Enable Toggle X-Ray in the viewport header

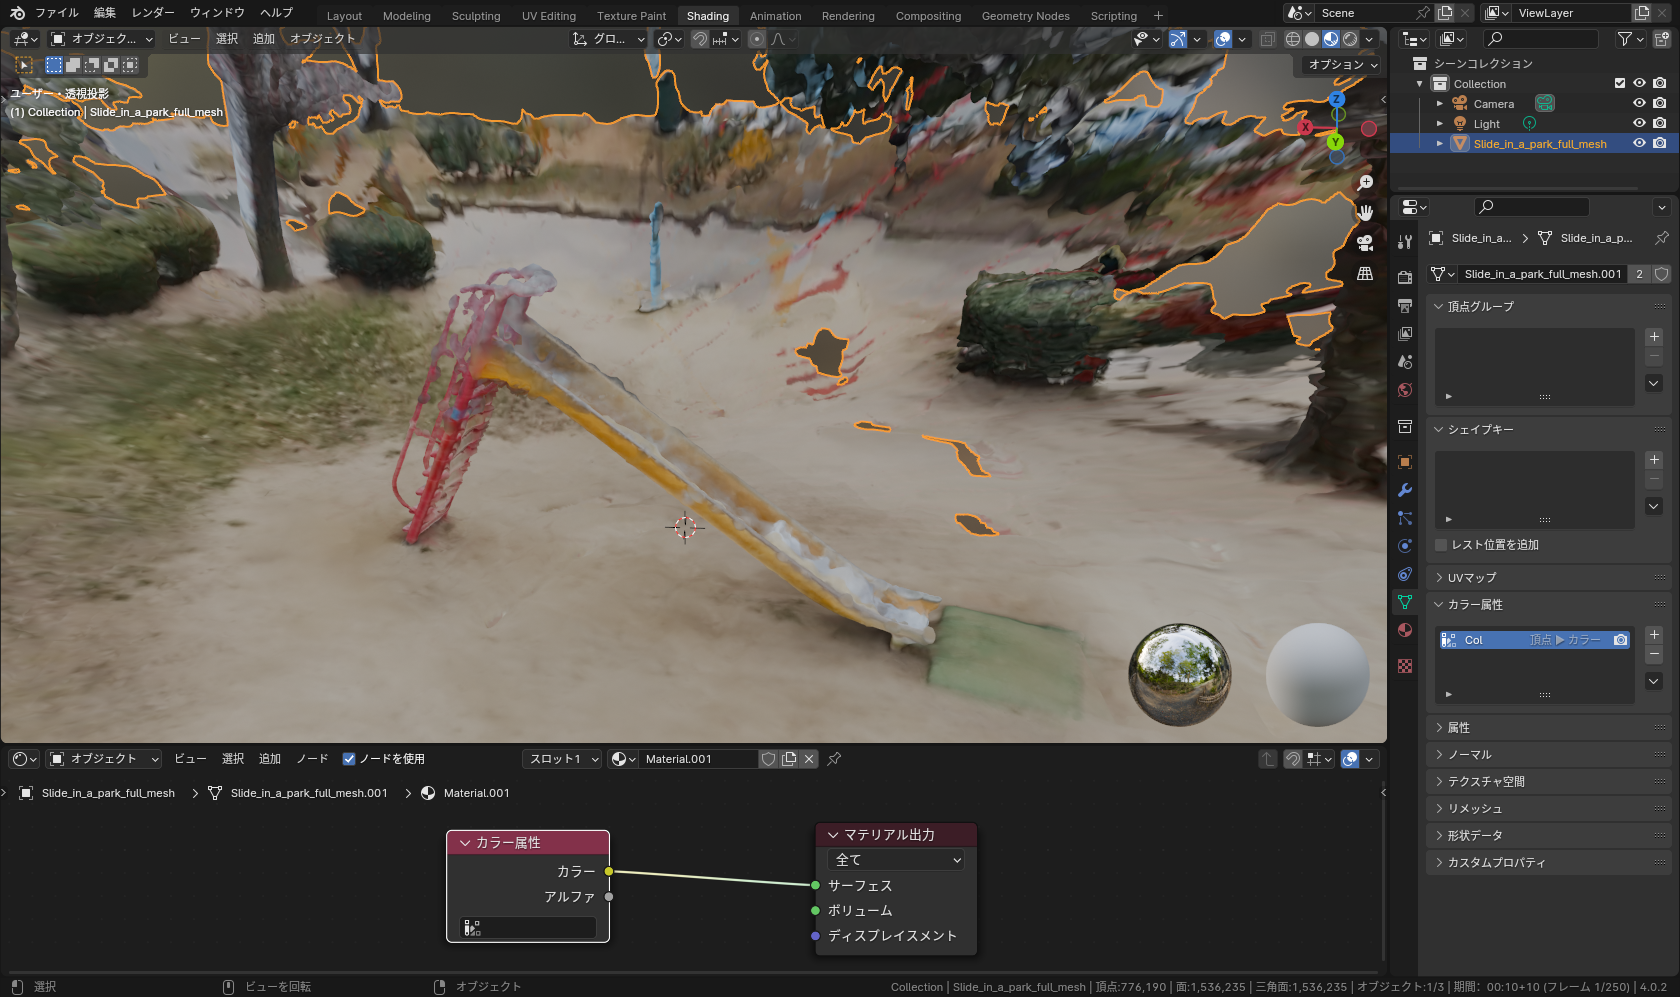pos(1267,39)
